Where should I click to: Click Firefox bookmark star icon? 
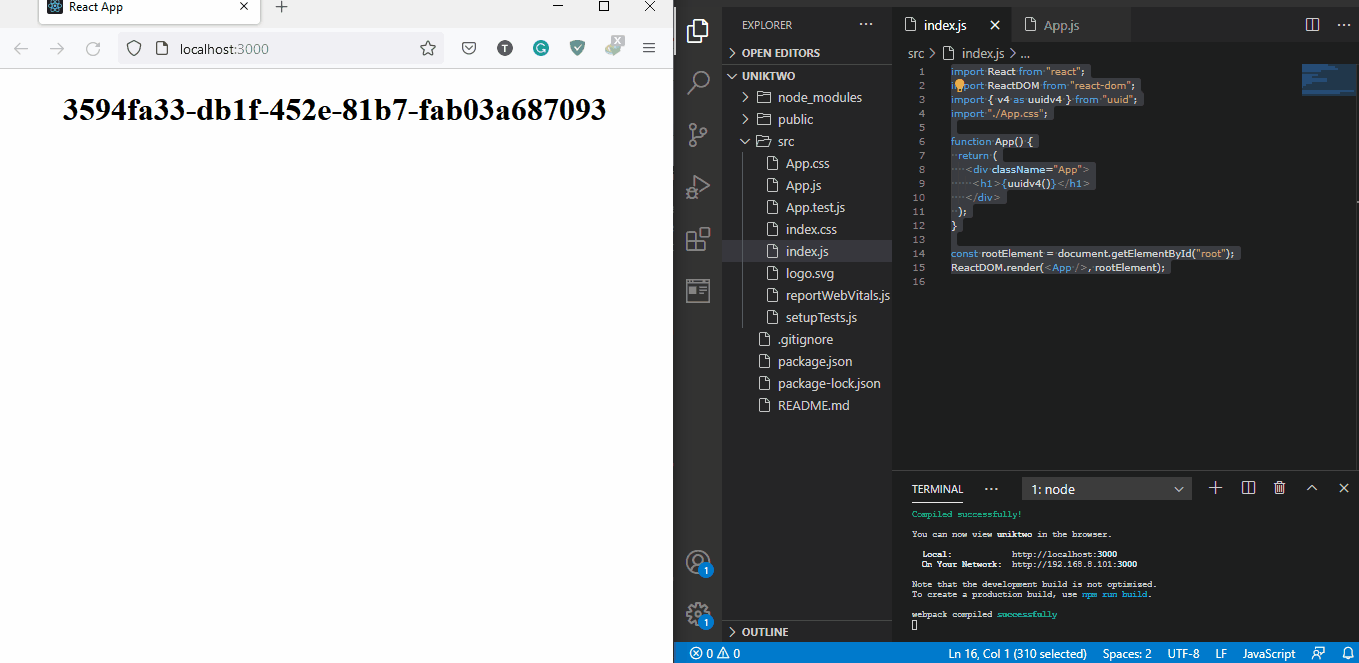pyautogui.click(x=428, y=48)
